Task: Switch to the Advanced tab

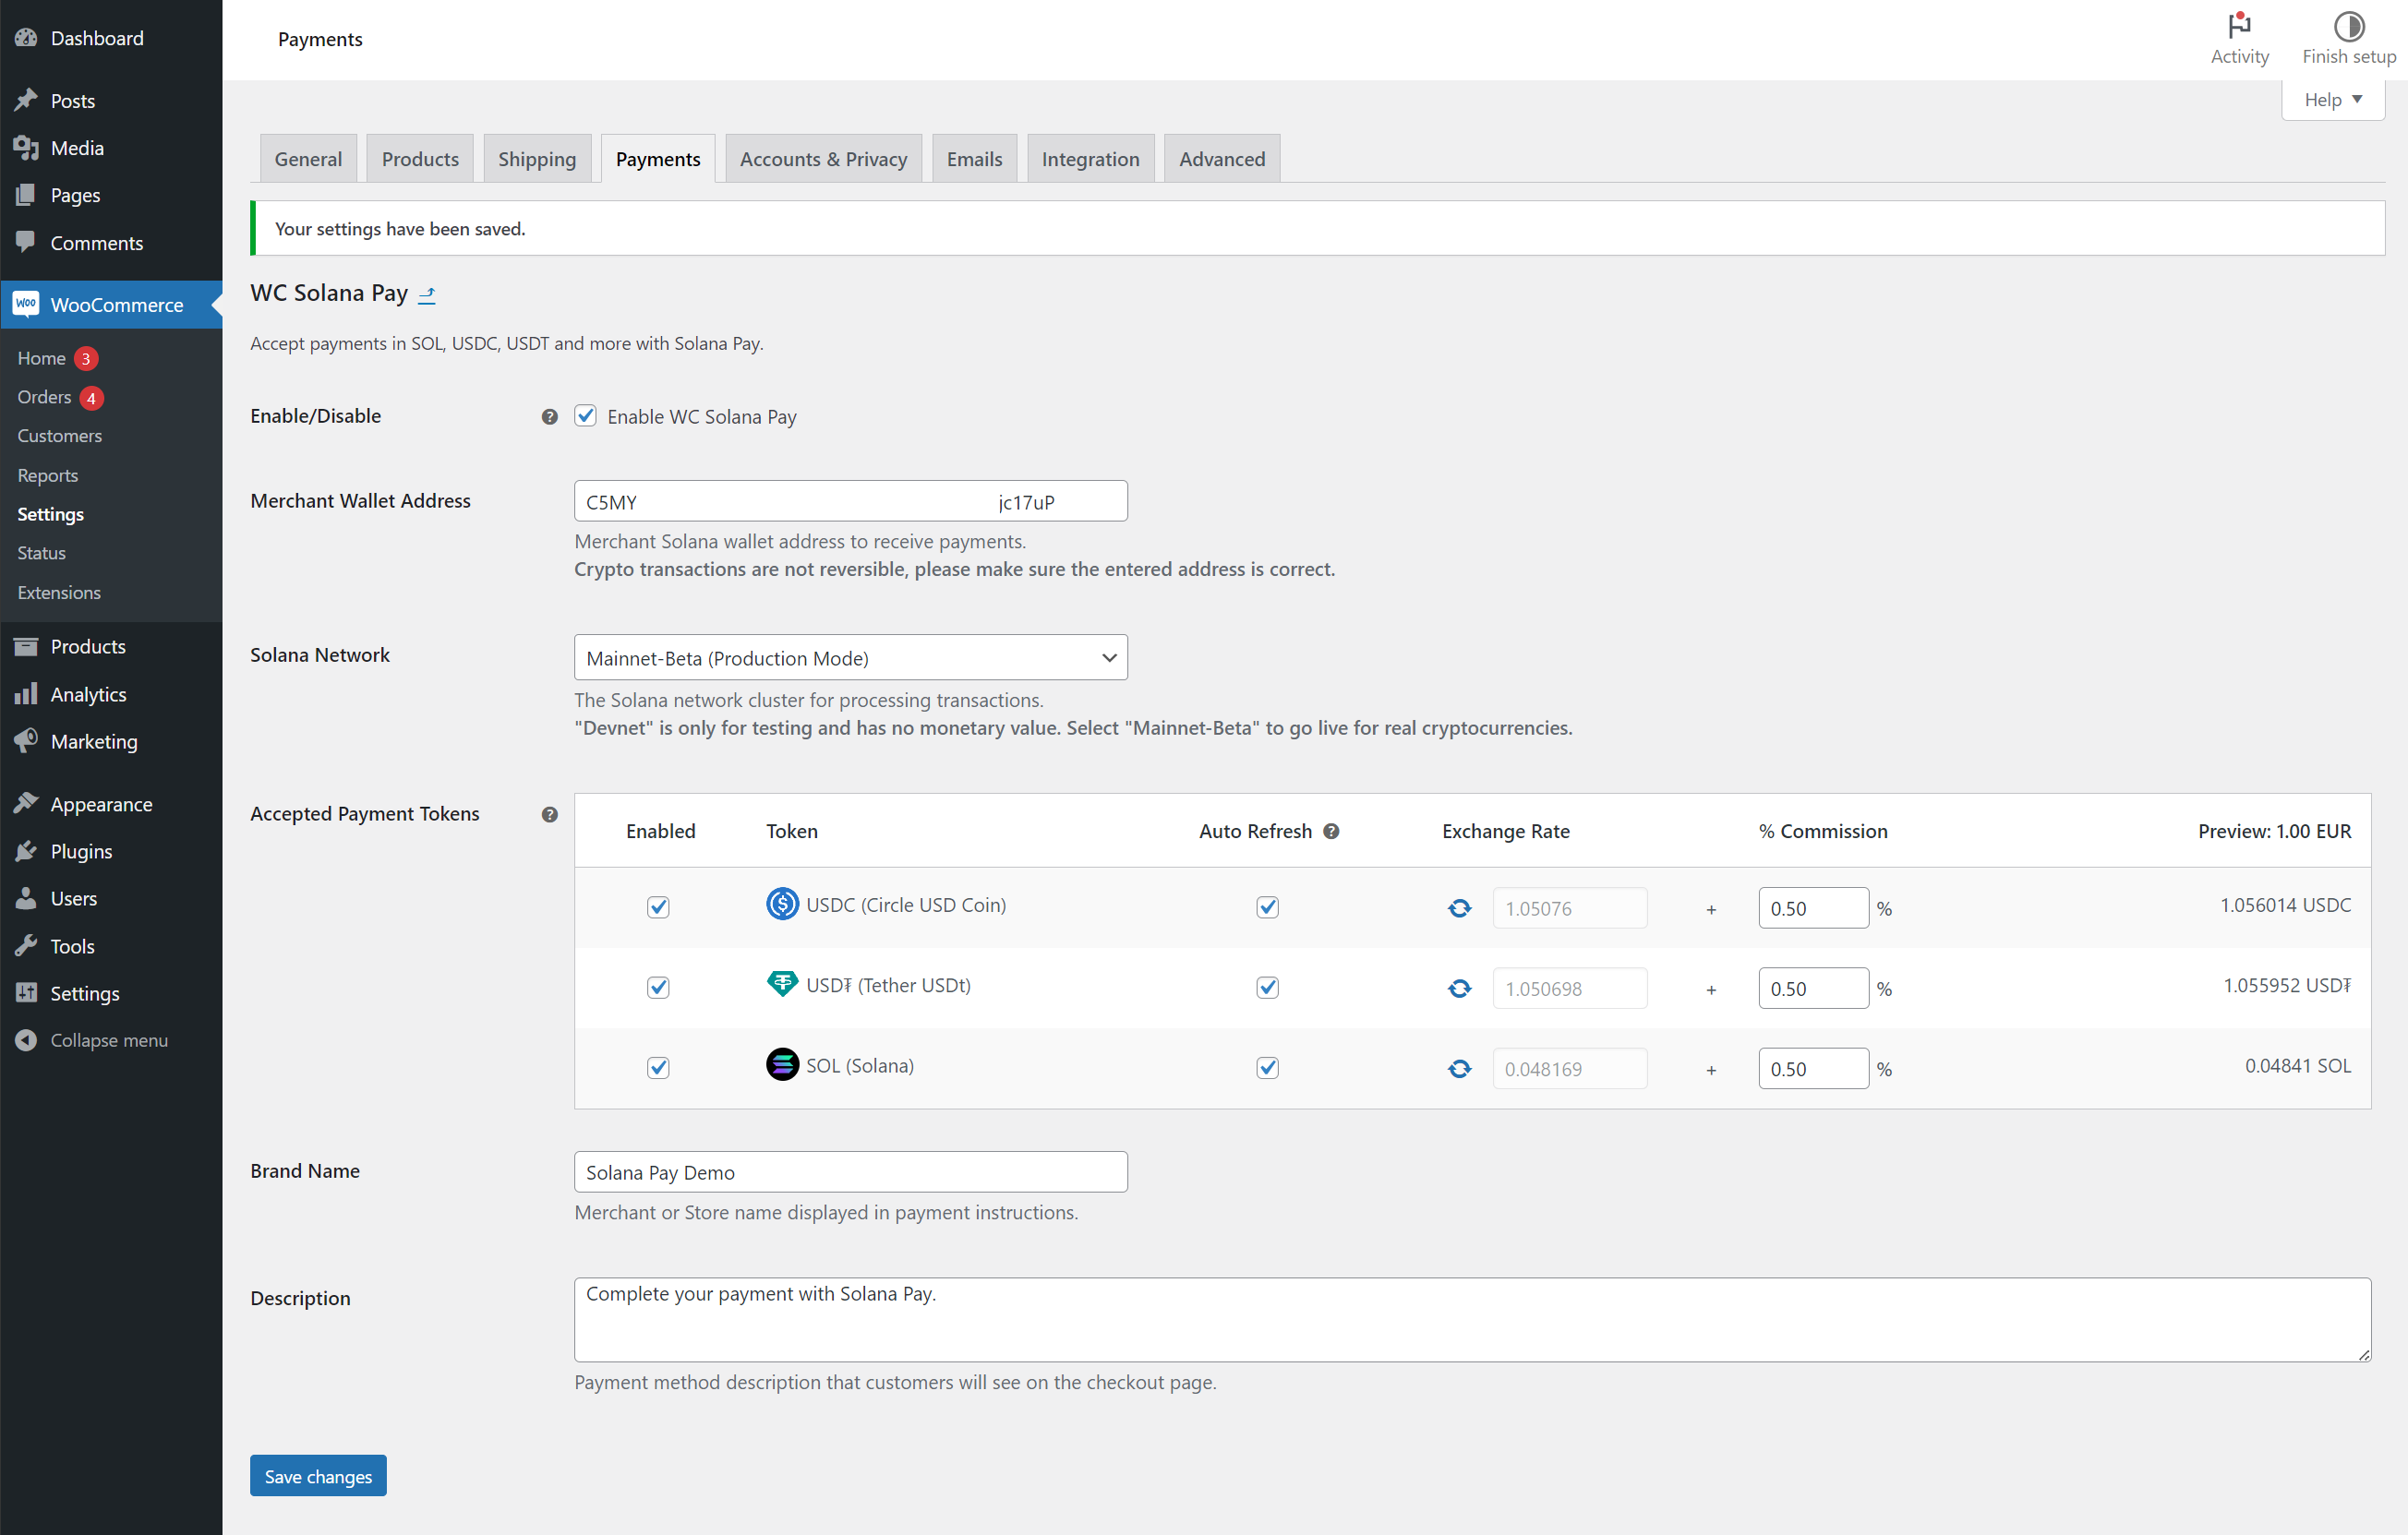Action: pos(1221,158)
